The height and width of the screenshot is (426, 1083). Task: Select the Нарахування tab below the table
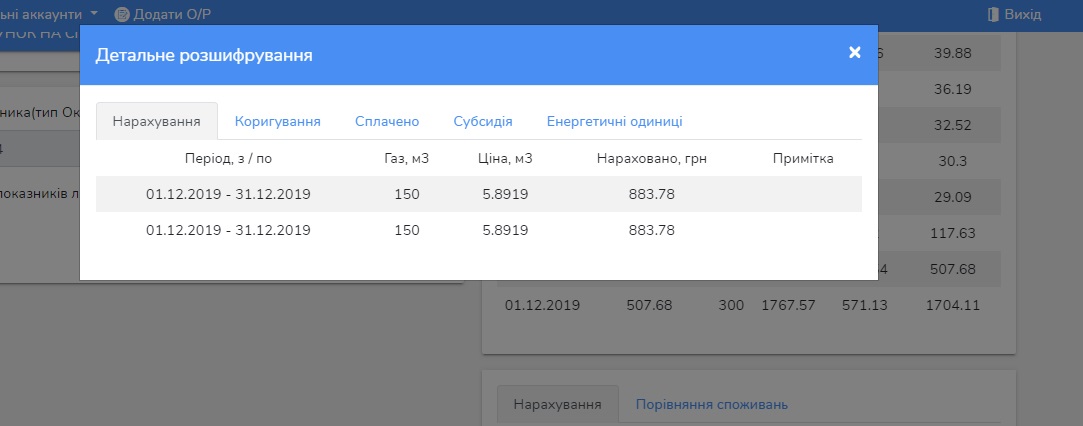[557, 404]
